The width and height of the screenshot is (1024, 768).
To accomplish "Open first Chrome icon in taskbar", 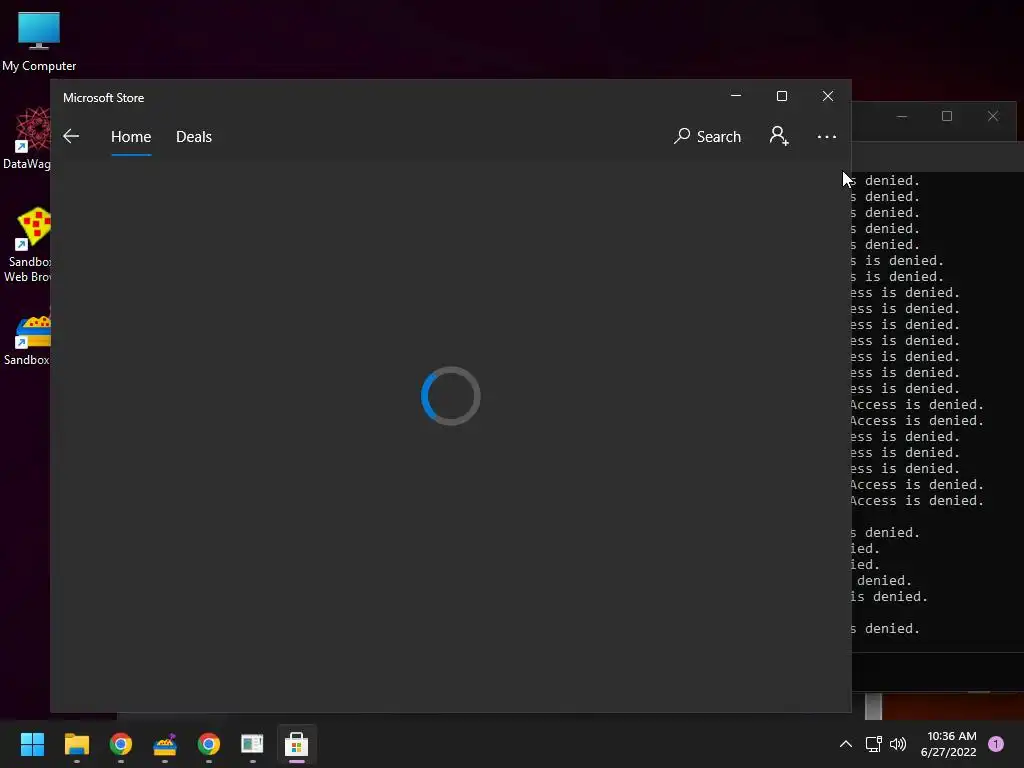I will pyautogui.click(x=121, y=744).
